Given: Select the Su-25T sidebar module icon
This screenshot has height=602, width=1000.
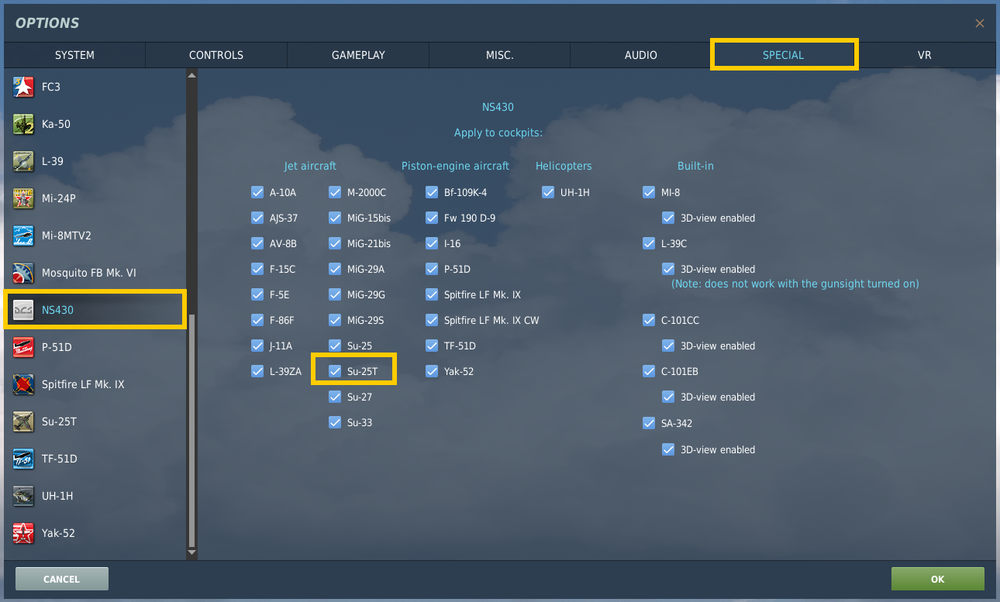Looking at the screenshot, I should click(23, 422).
